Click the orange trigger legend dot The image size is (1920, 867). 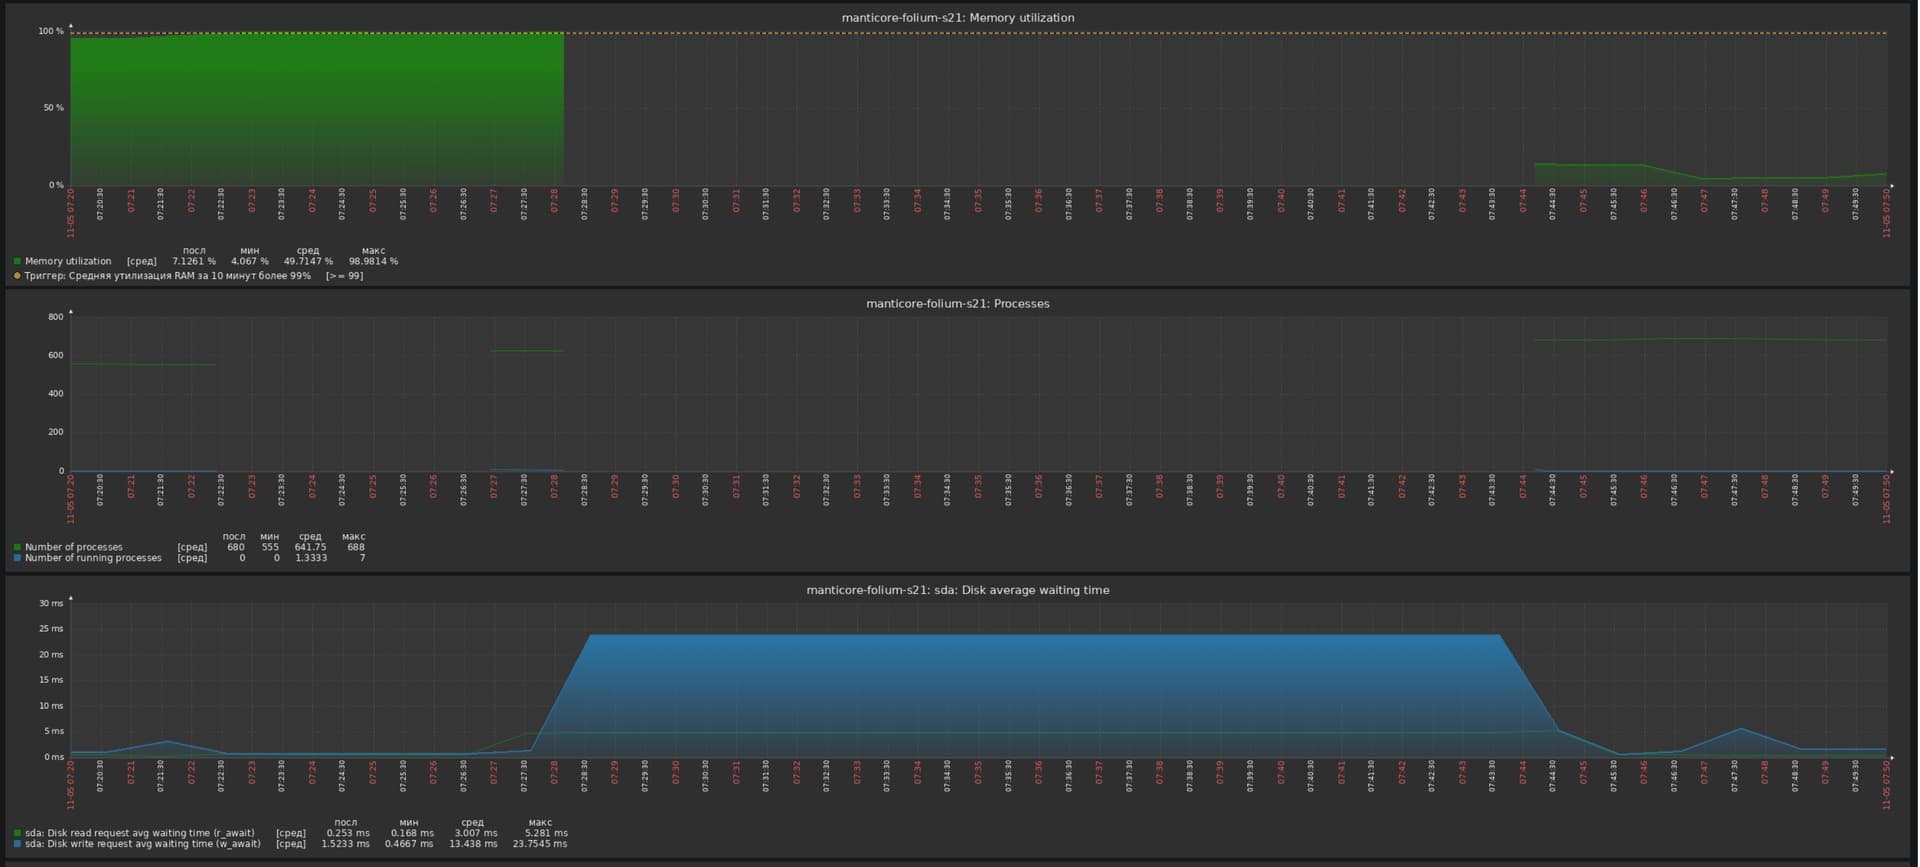tap(17, 276)
